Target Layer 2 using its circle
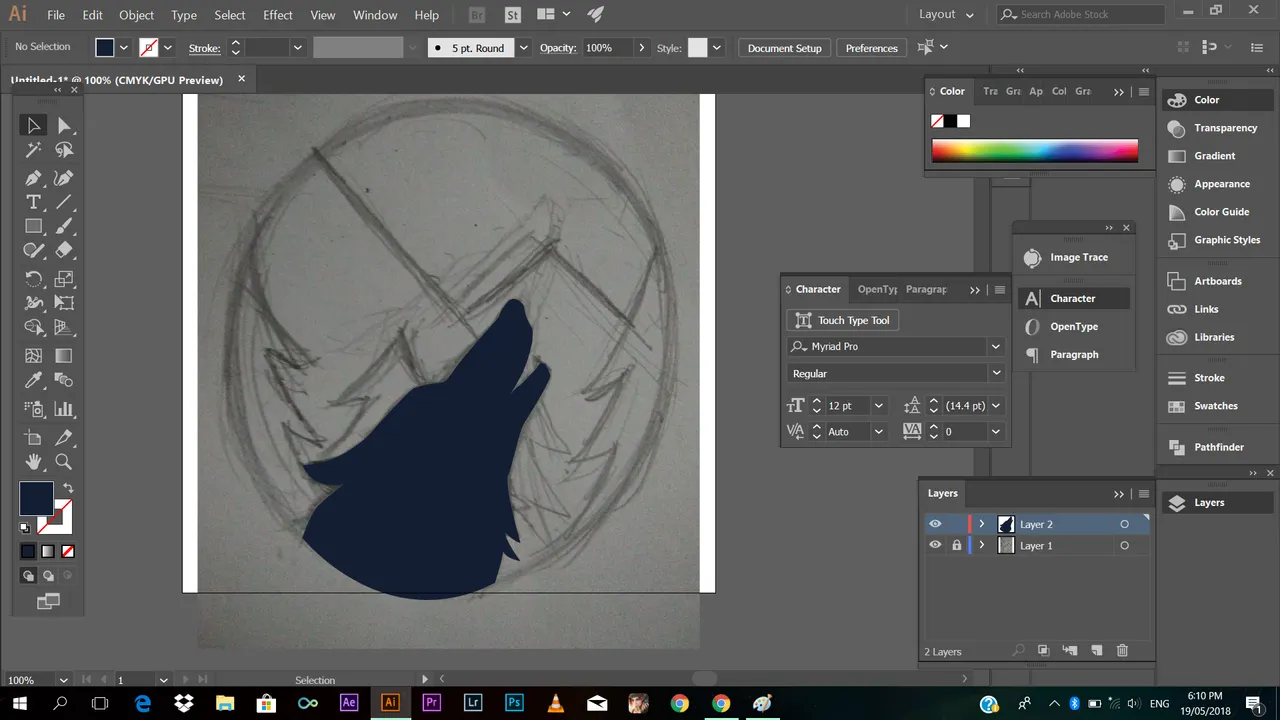Image resolution: width=1280 pixels, height=720 pixels. click(x=1124, y=524)
